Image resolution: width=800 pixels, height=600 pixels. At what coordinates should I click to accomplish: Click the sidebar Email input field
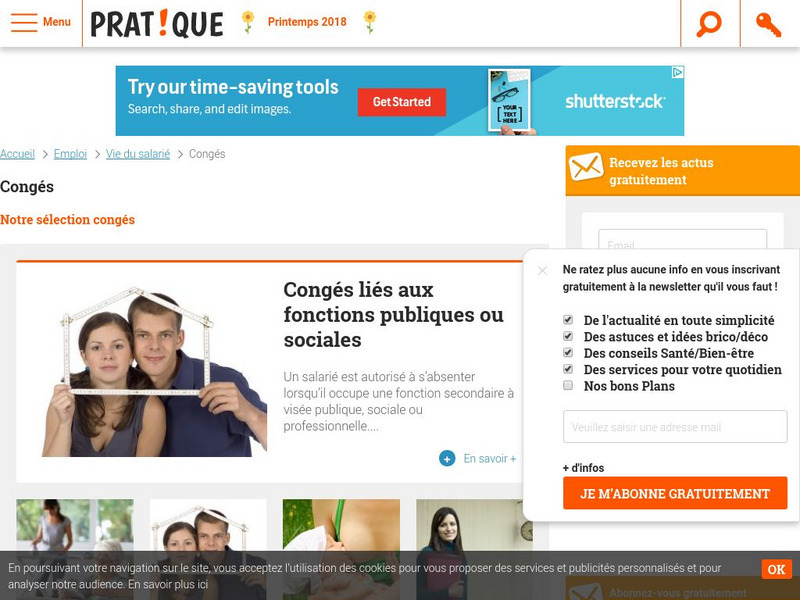pyautogui.click(x=682, y=240)
